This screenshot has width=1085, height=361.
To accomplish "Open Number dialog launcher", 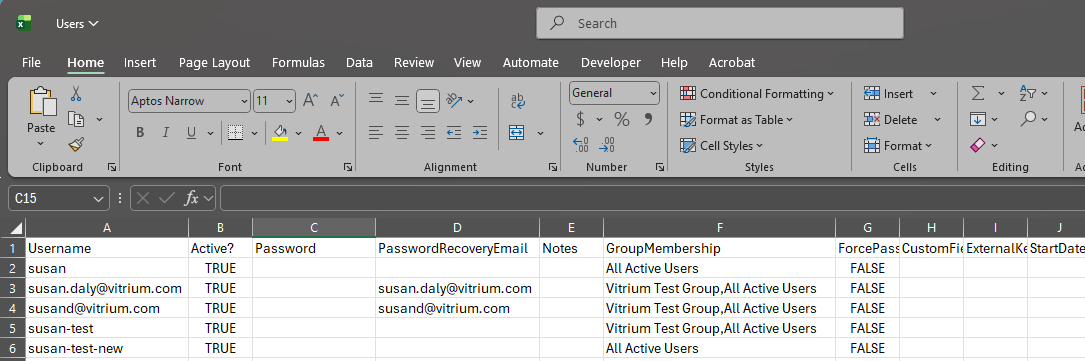I will coord(660,167).
